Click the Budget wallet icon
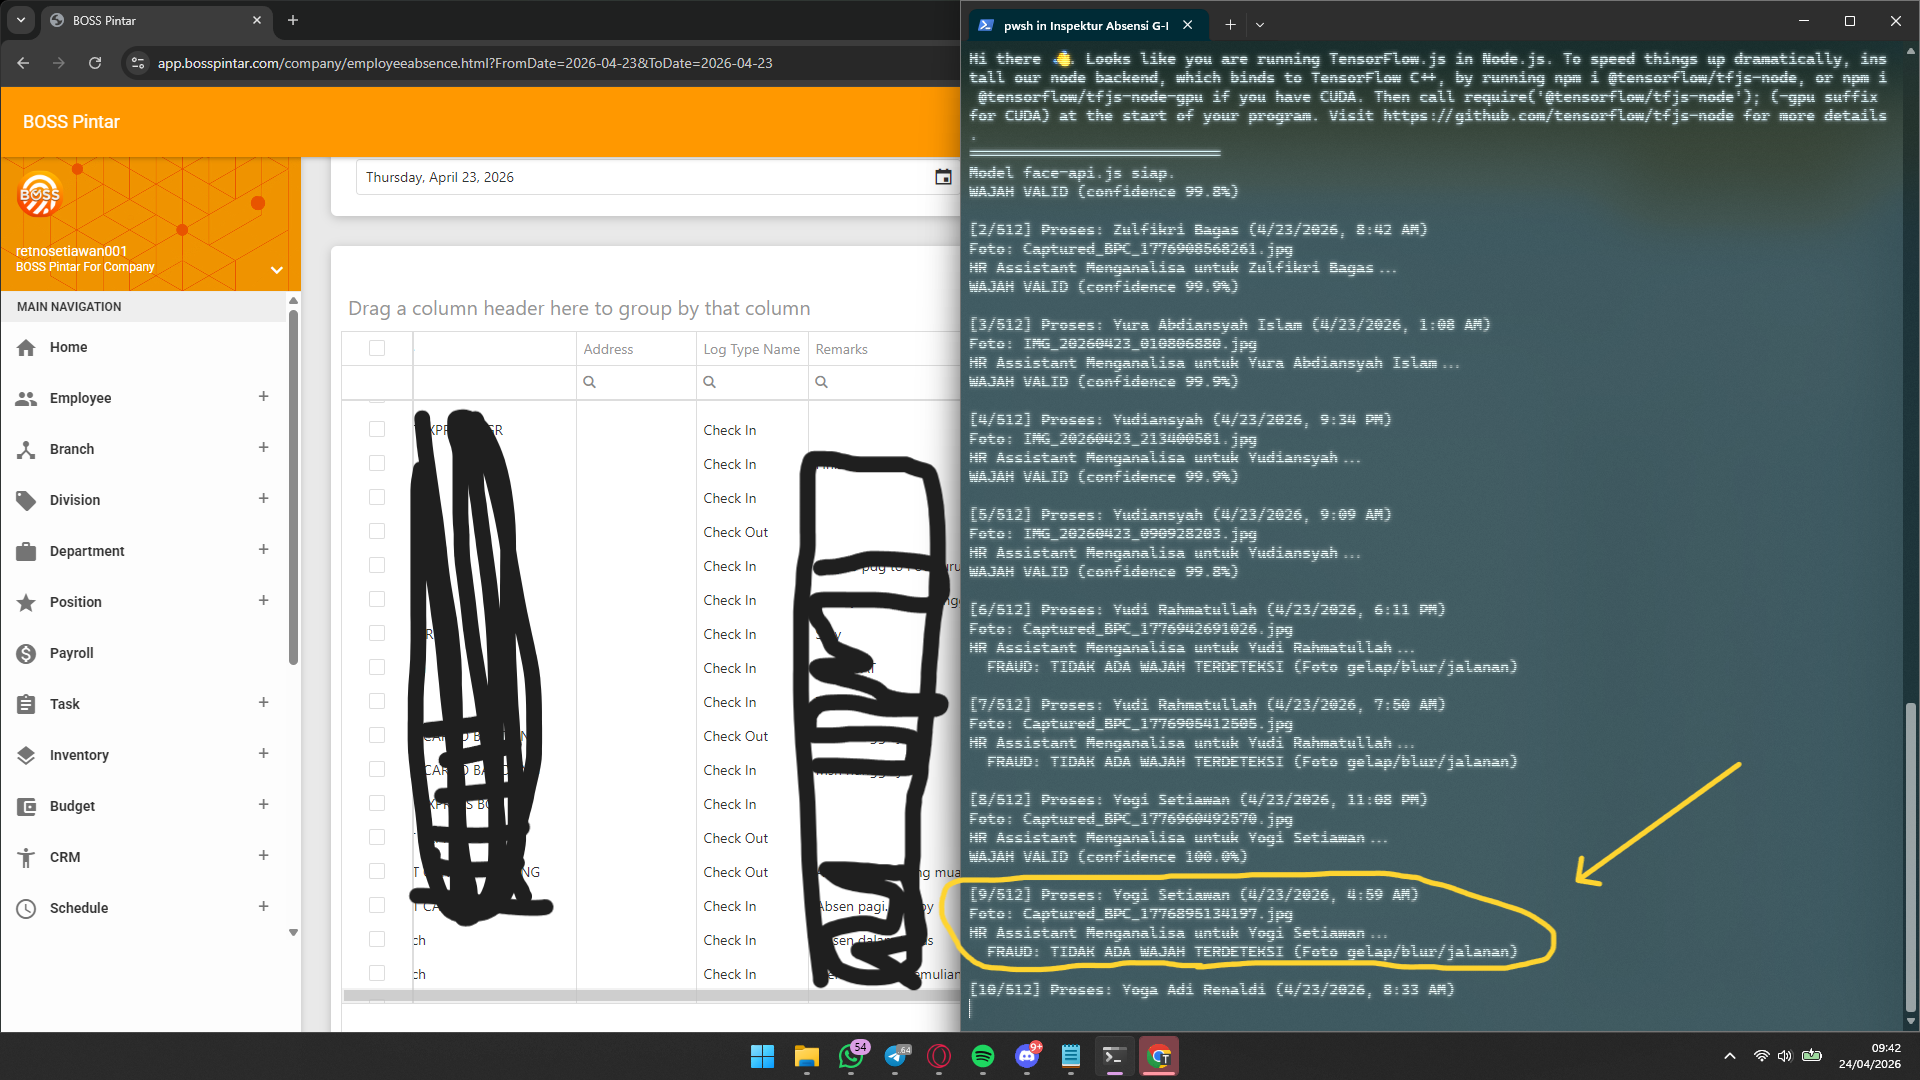 tap(27, 807)
